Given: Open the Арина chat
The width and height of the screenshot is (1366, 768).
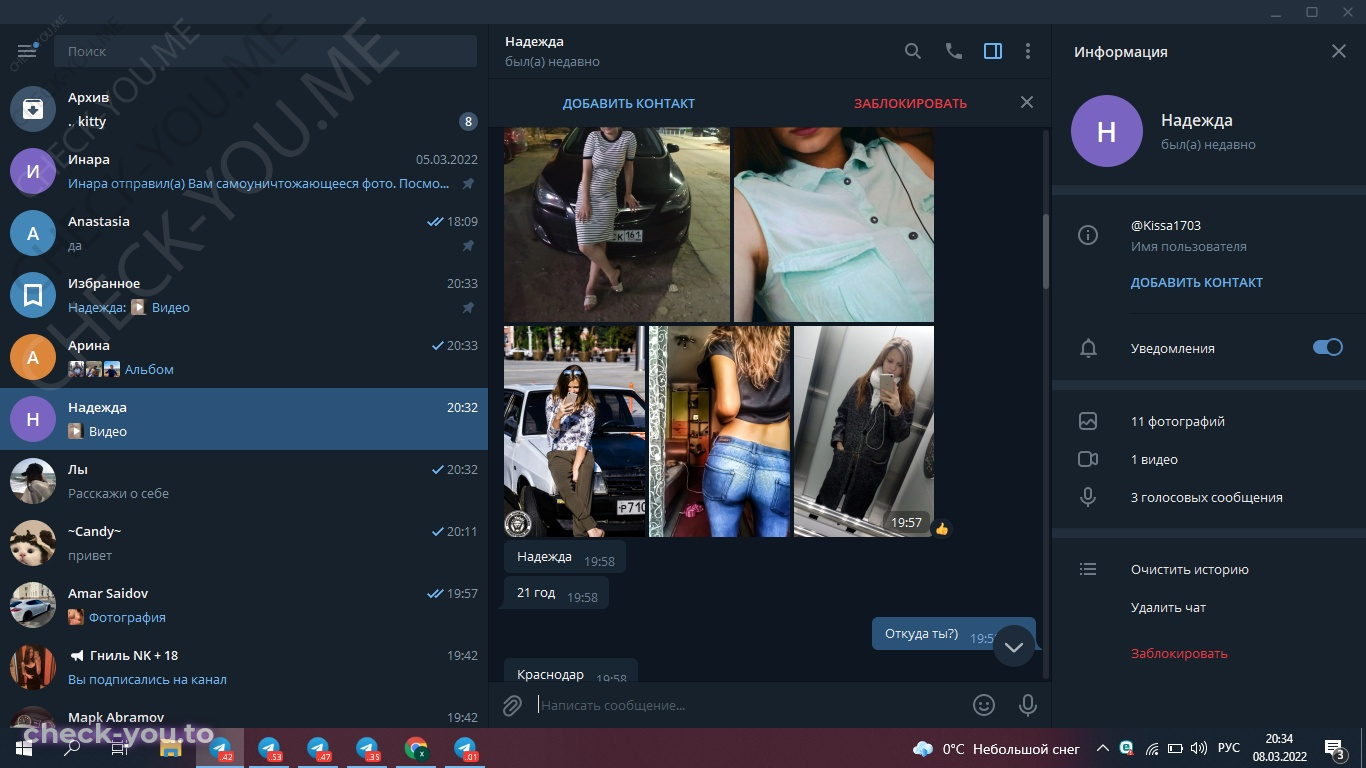Looking at the screenshot, I should coord(244,357).
